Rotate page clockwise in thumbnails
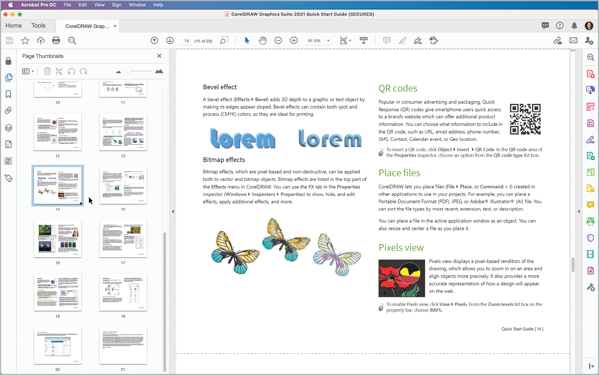The height and width of the screenshot is (375, 599). point(83,71)
